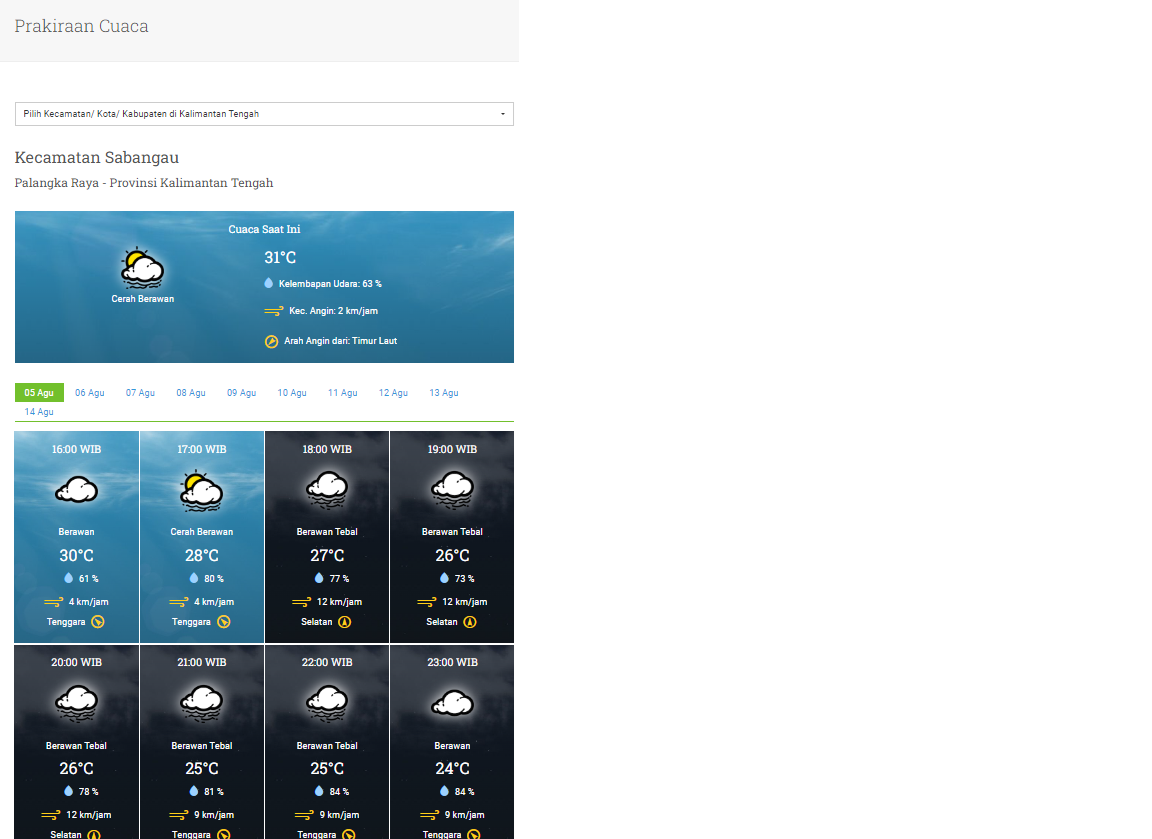Click the Prakiraan Cuaca page title

click(x=82, y=26)
